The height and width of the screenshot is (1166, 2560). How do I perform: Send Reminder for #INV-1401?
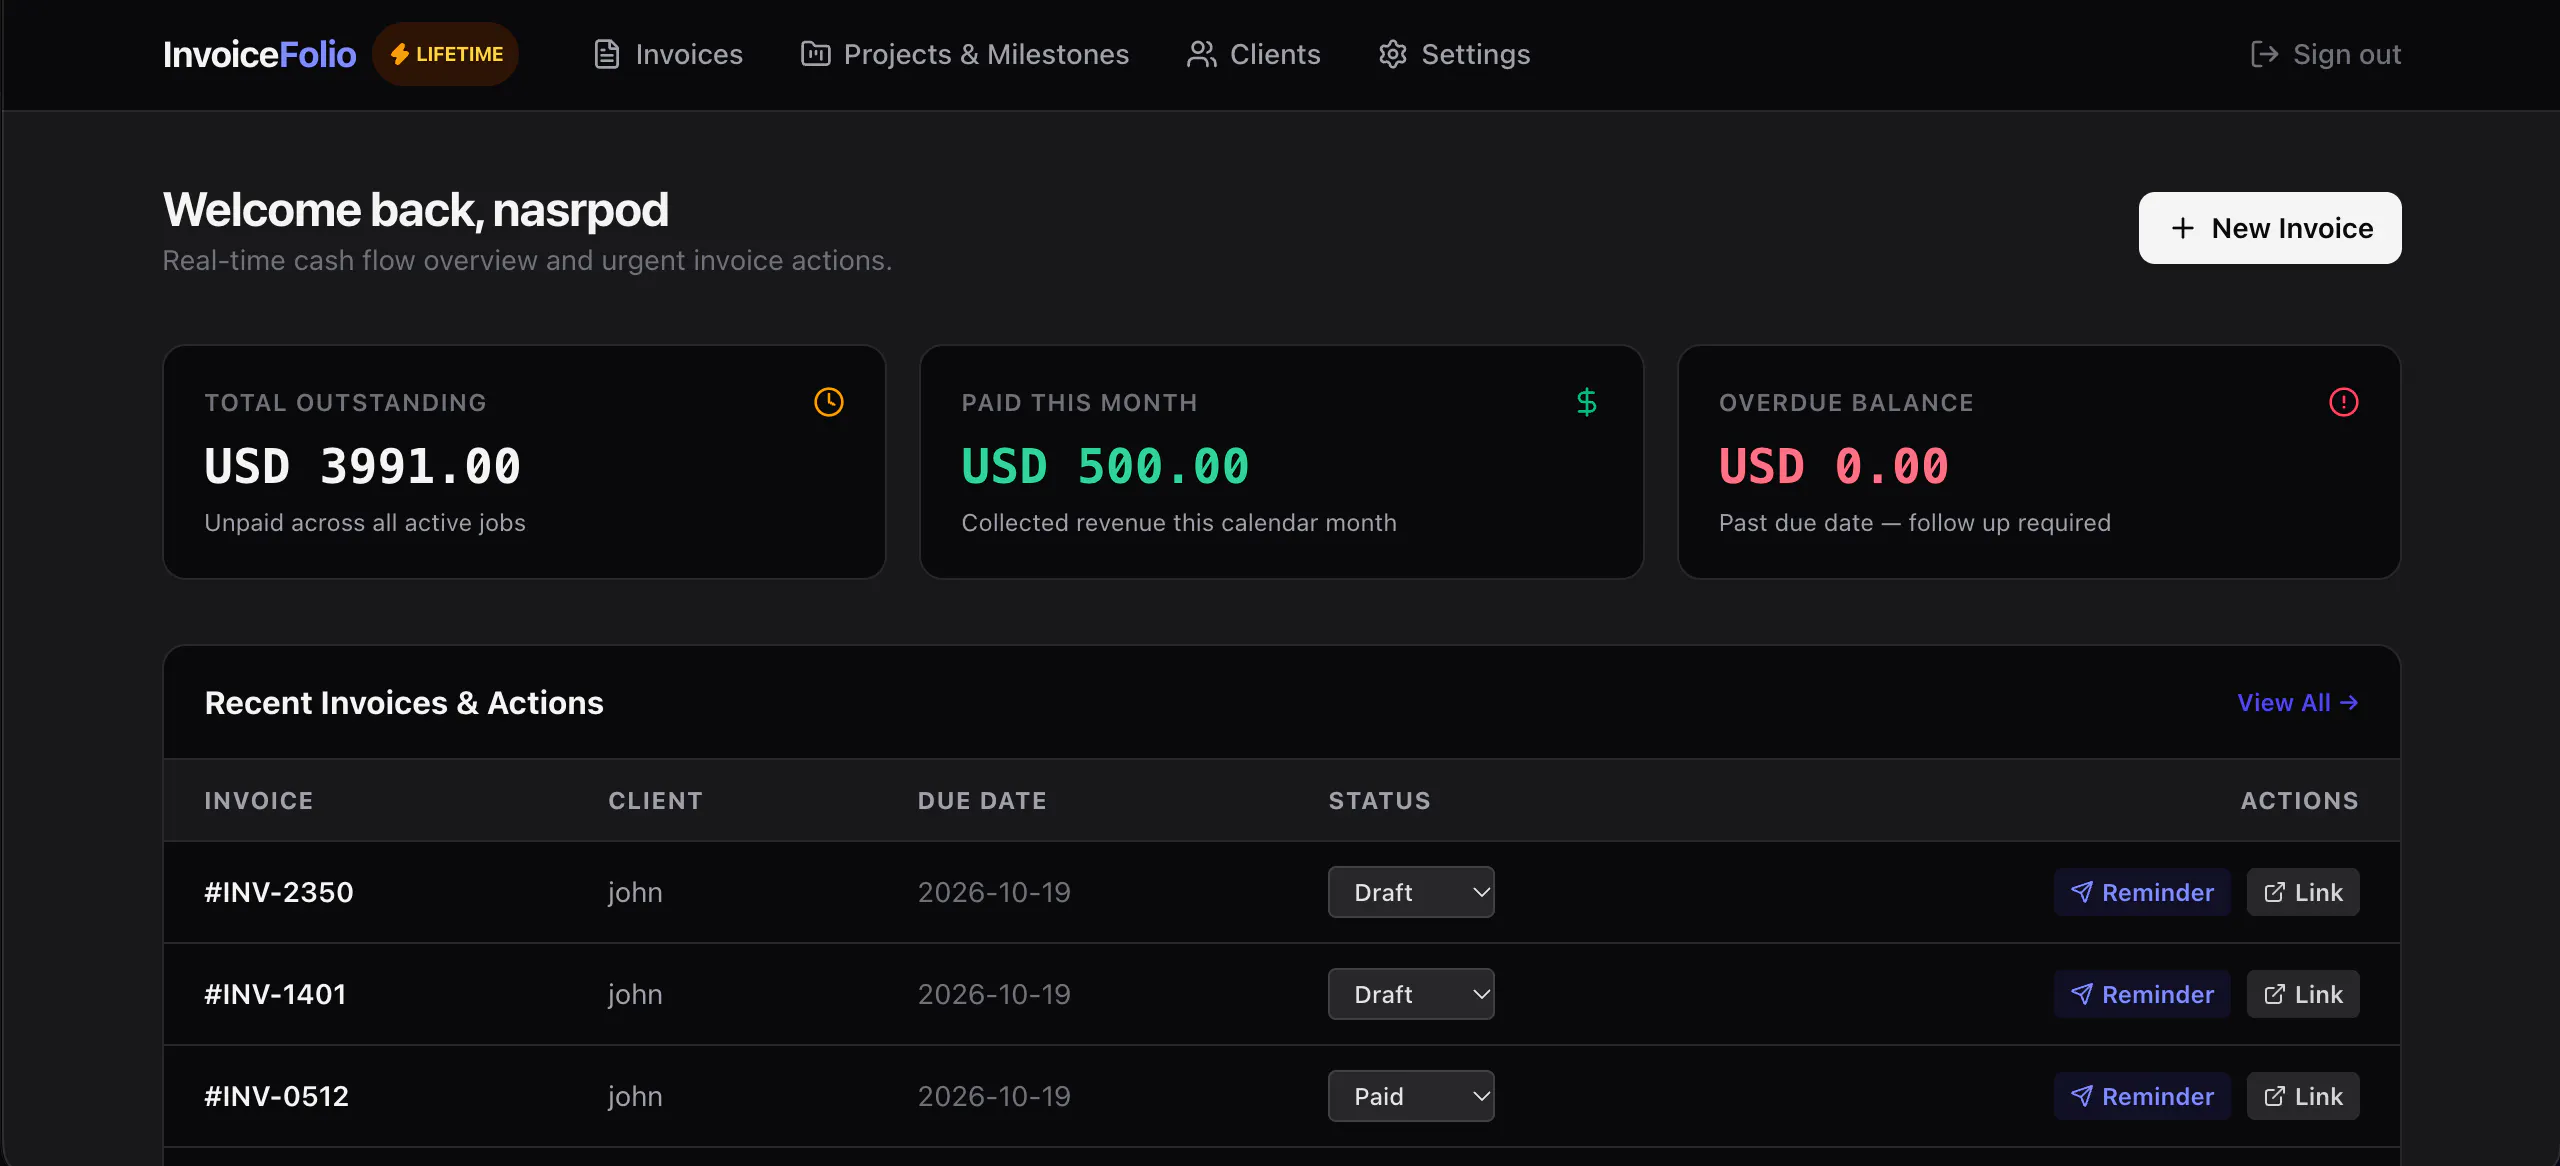click(2142, 994)
